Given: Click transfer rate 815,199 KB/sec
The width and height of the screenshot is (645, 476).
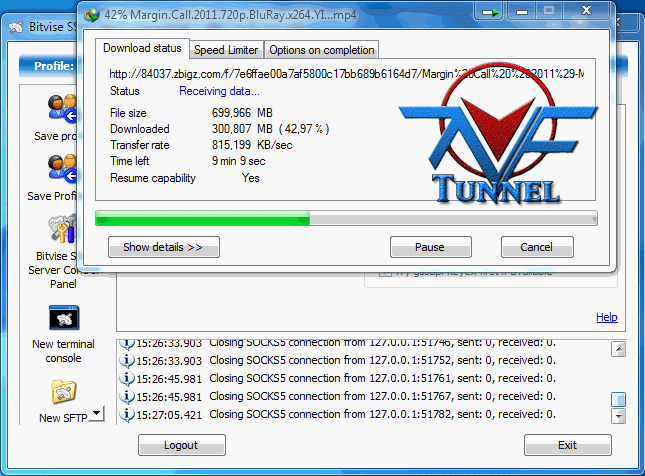Looking at the screenshot, I should click(252, 145).
